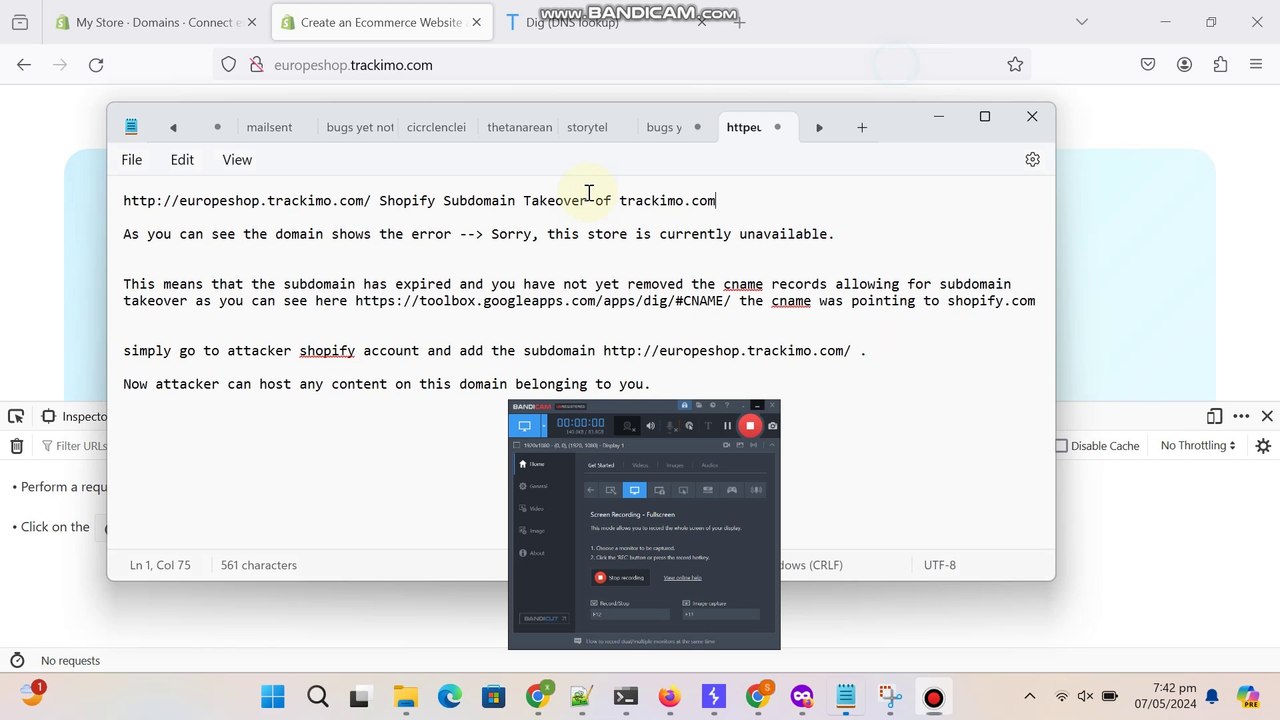Open No Throttling dropdown in DevTools

(x=1198, y=446)
